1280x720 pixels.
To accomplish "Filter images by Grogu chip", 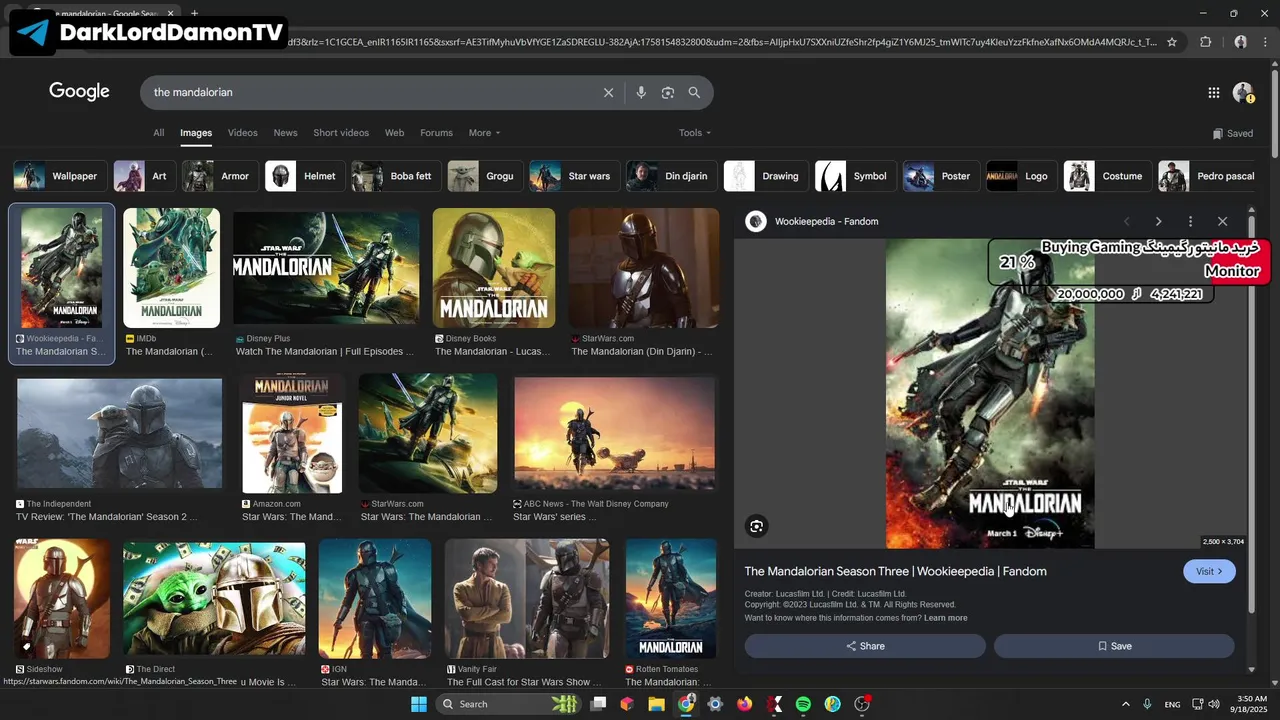I will coord(484,176).
